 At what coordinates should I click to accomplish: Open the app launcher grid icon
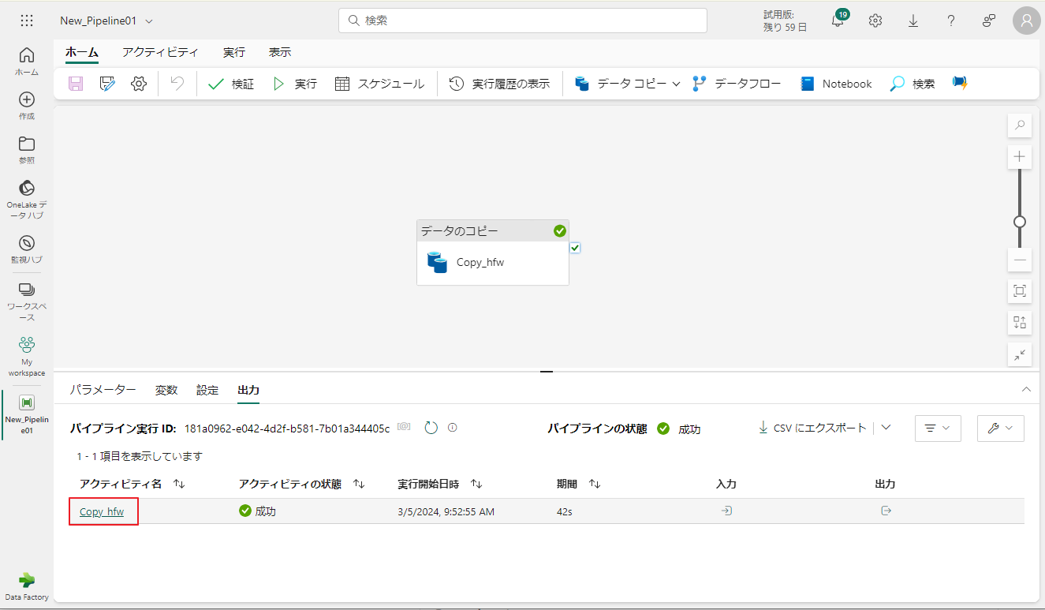(27, 21)
